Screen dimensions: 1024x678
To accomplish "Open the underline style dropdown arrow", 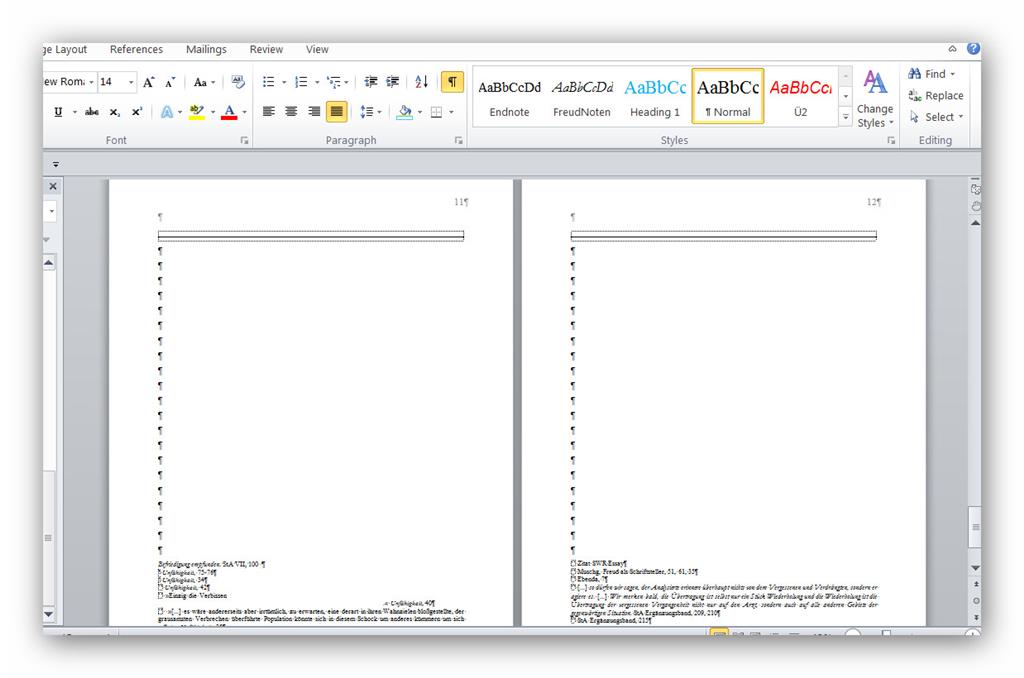I will [74, 112].
